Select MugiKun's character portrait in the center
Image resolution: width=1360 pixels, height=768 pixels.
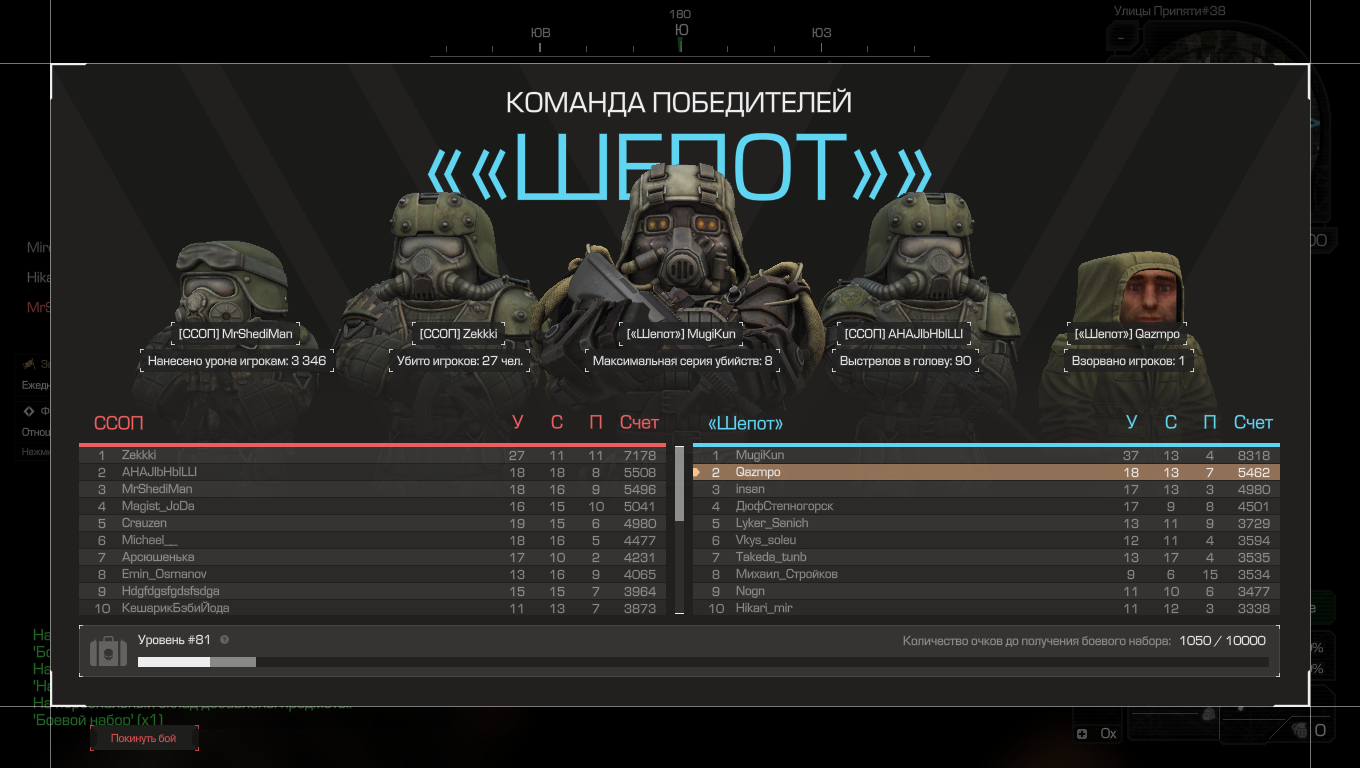(x=681, y=260)
